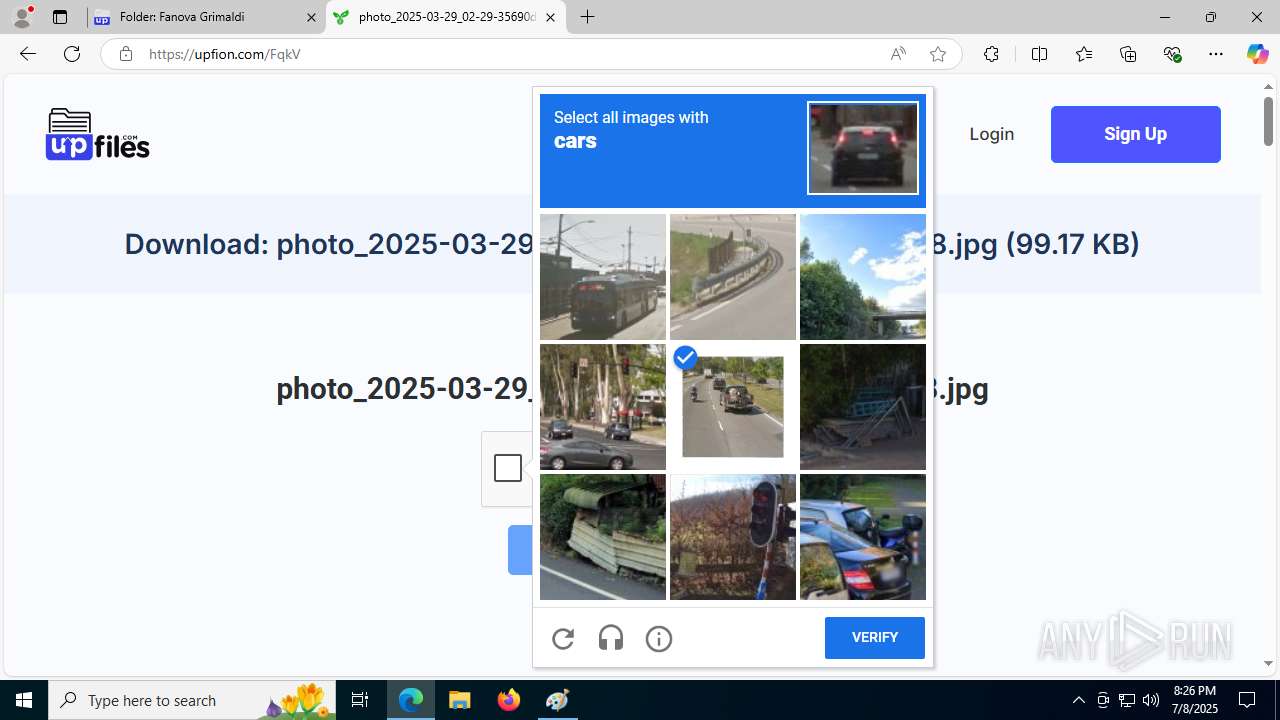
Task: Click the browser Back arrow
Action: tap(28, 54)
